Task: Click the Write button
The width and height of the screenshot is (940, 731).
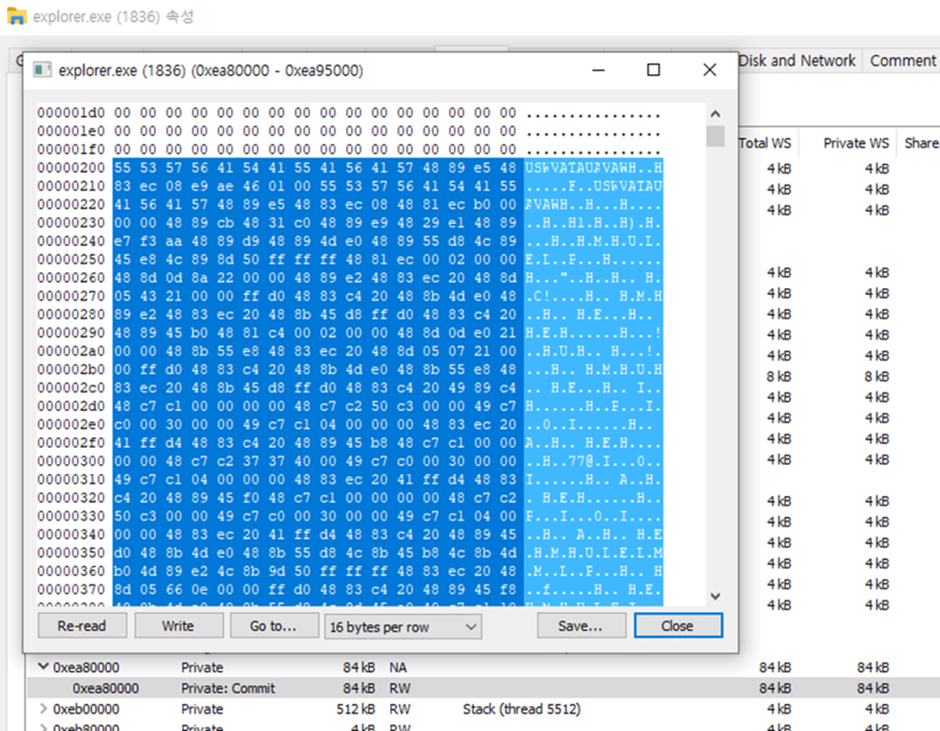Action: pos(178,625)
